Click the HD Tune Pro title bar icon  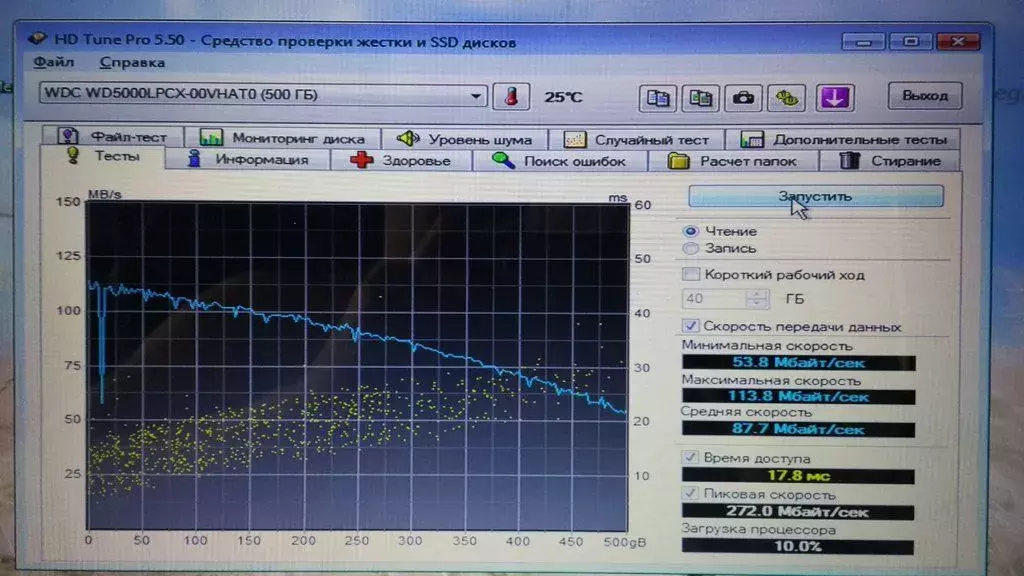(37, 39)
